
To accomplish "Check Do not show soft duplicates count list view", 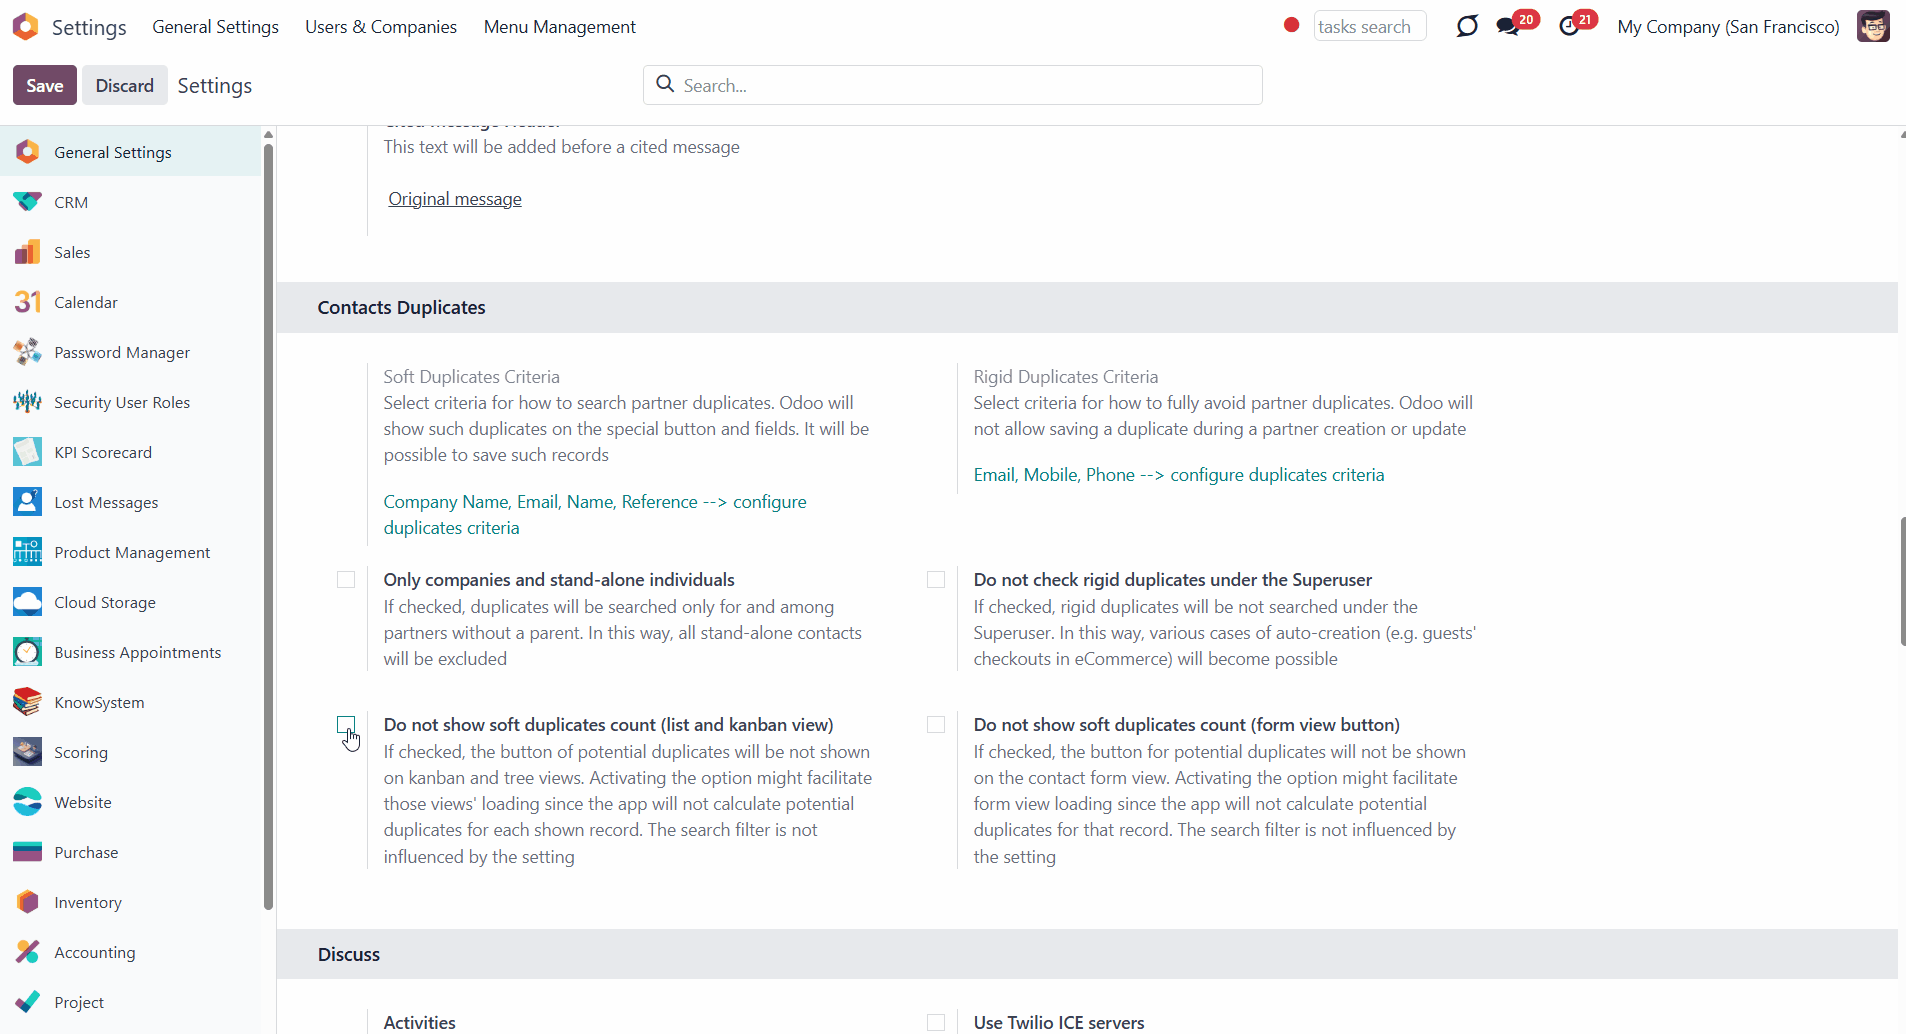I will [346, 725].
